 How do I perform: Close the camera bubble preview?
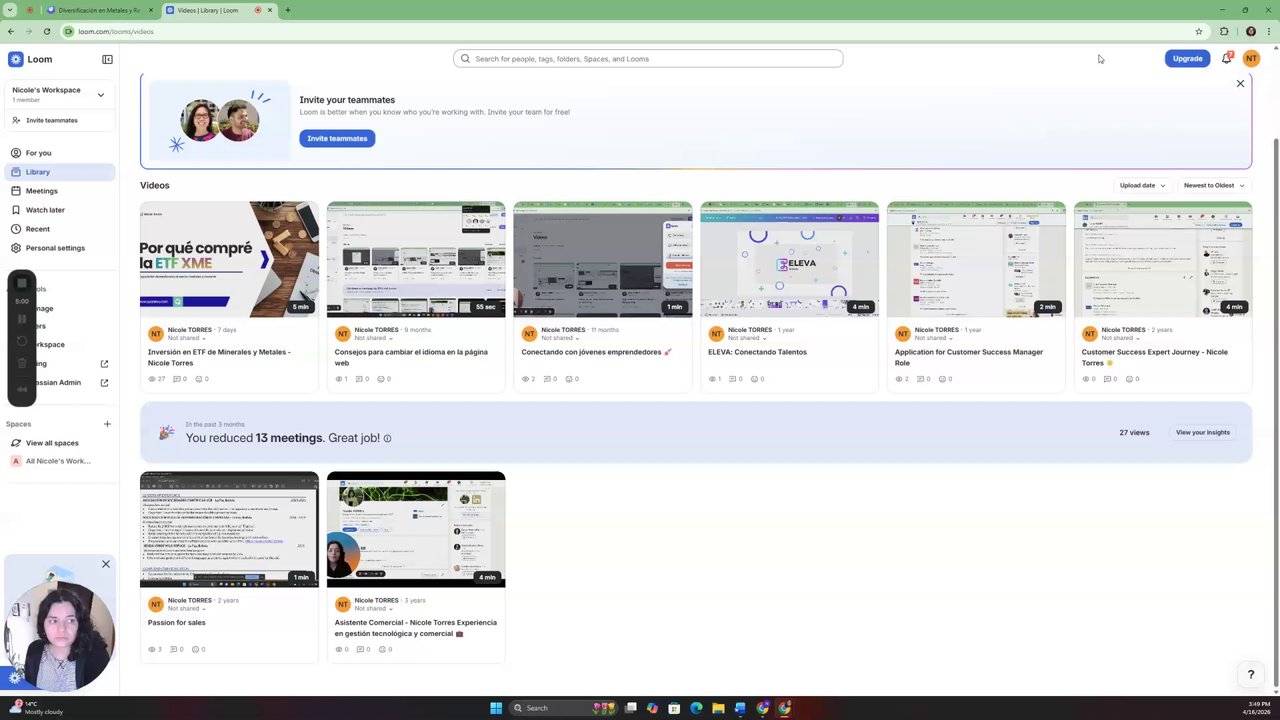coord(105,564)
